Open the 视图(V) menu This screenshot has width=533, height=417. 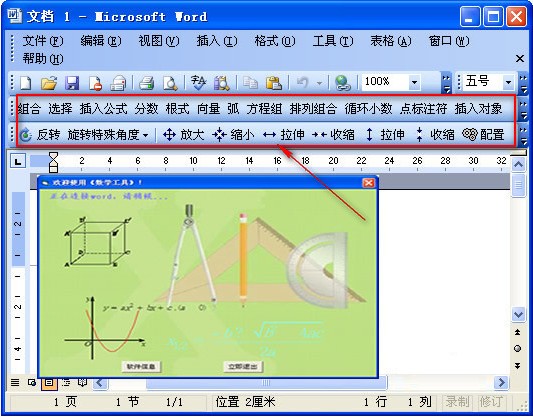point(159,41)
